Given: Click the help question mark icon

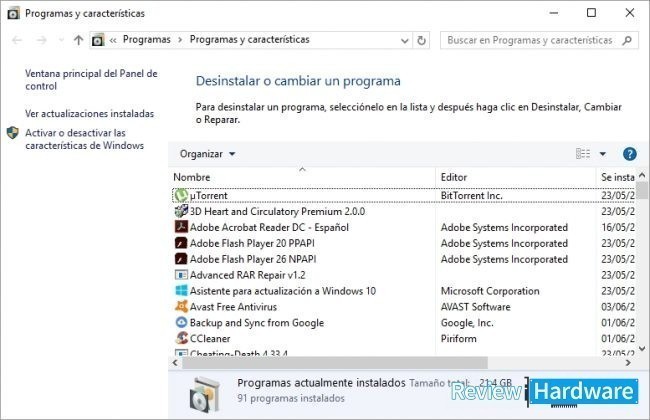Looking at the screenshot, I should (x=629, y=154).
